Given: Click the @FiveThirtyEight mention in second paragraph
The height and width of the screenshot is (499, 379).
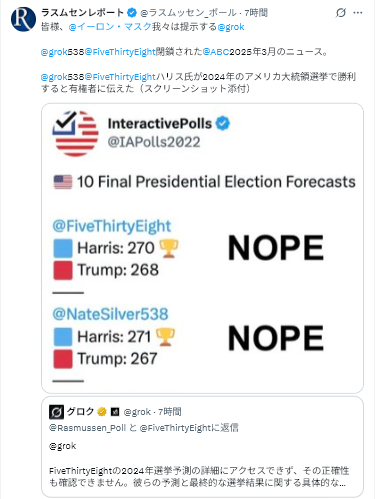Looking at the screenshot, I should [x=120, y=52].
